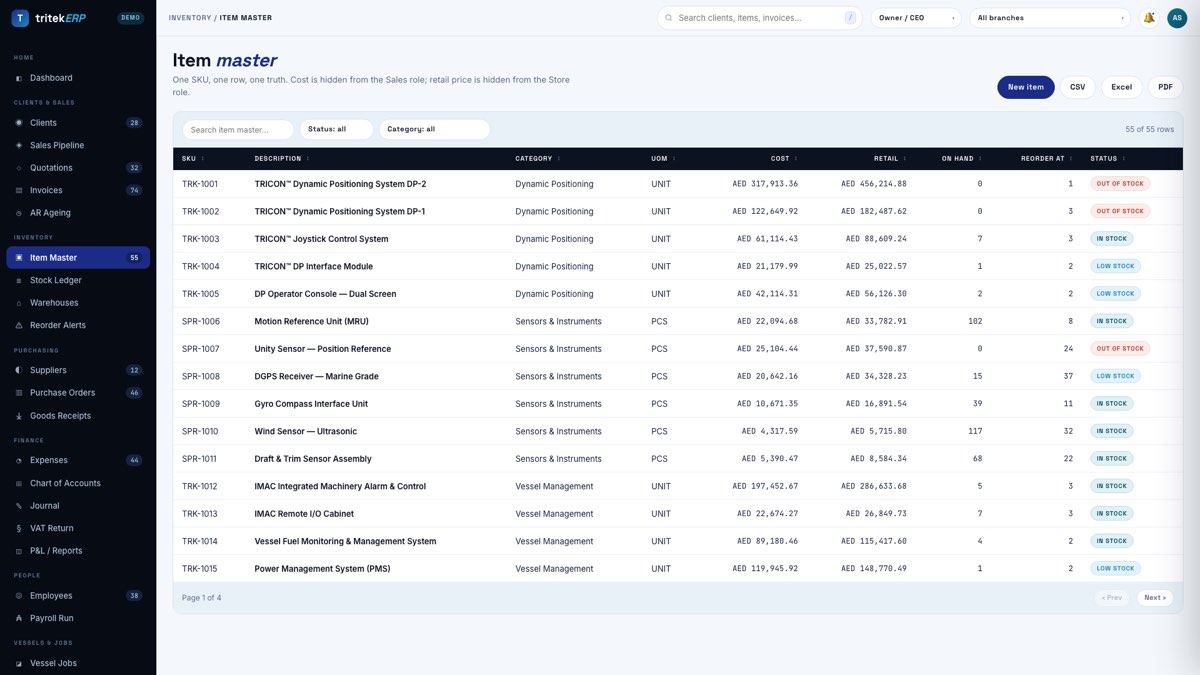The height and width of the screenshot is (675, 1200).
Task: Navigate to Journal in the sidebar
Action: click(x=78, y=506)
